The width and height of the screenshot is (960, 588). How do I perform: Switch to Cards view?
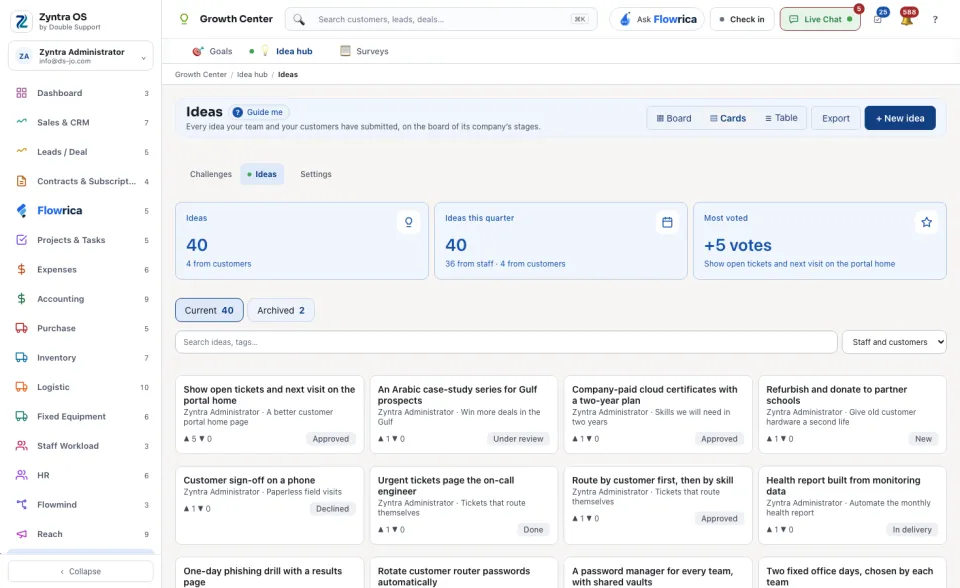pyautogui.click(x=728, y=118)
